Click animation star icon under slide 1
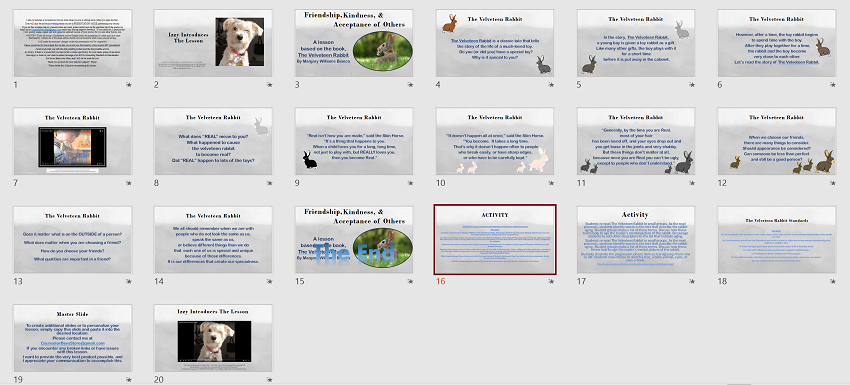This screenshot has width=850, height=385. (129, 85)
